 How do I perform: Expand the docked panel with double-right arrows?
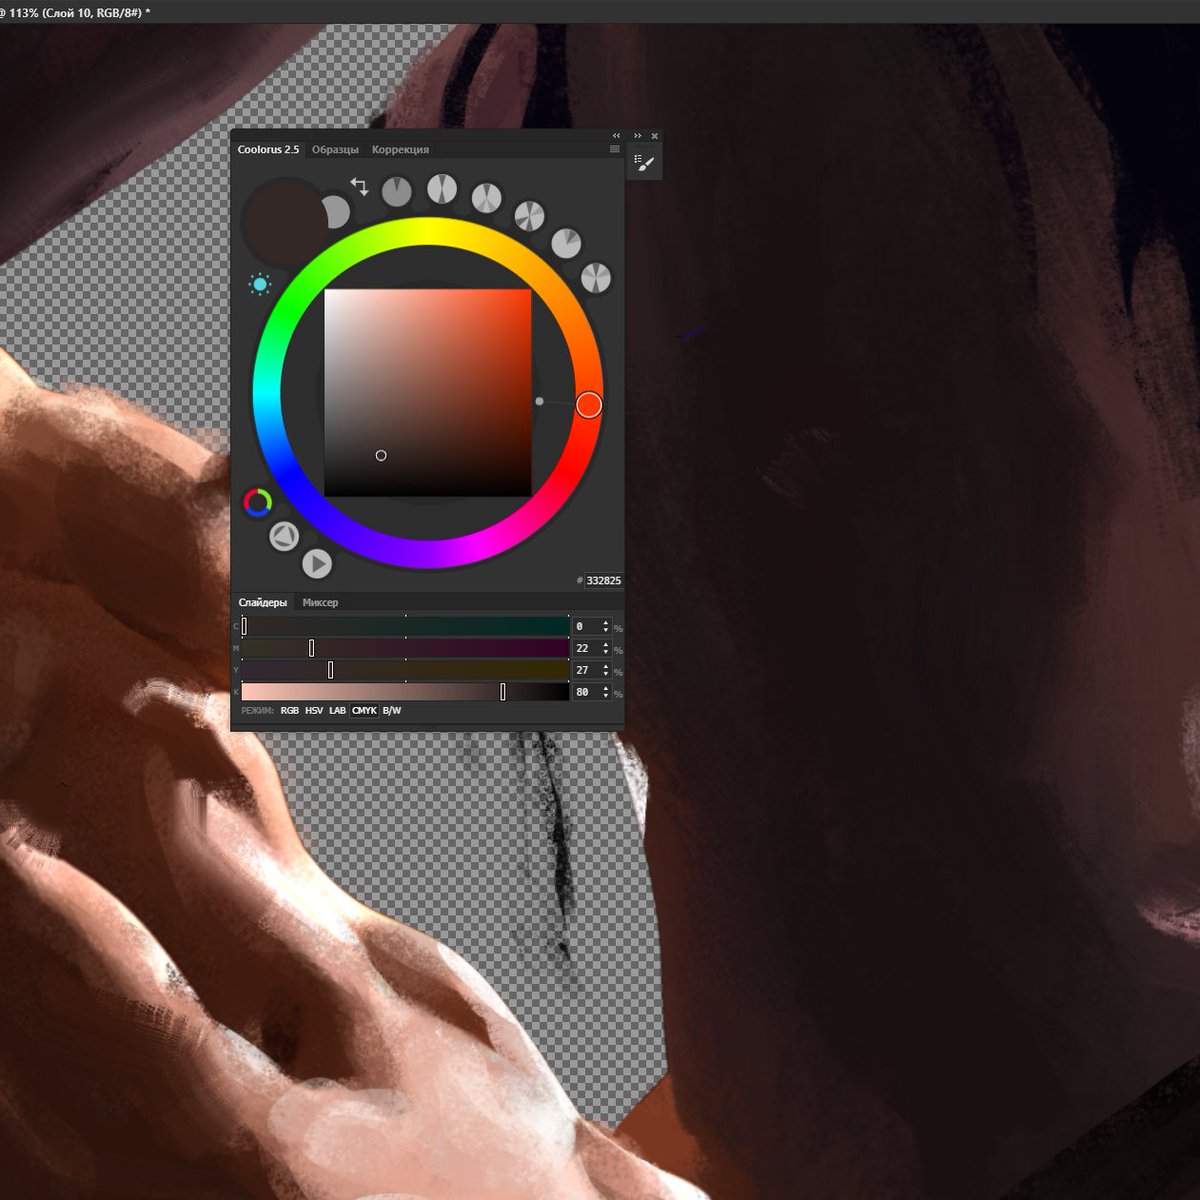[637, 136]
